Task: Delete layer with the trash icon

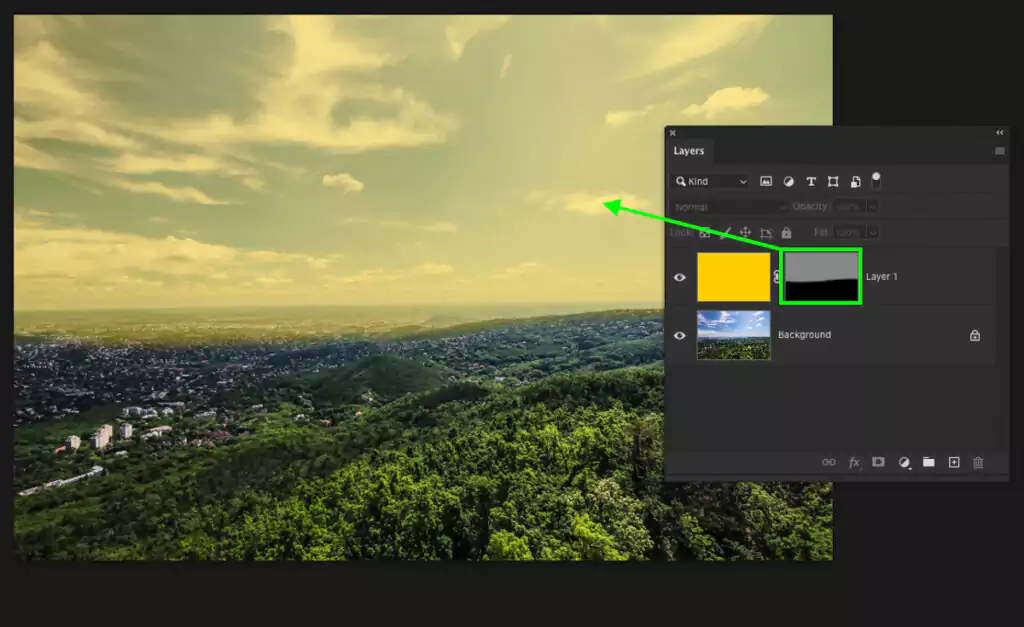Action: tap(978, 462)
